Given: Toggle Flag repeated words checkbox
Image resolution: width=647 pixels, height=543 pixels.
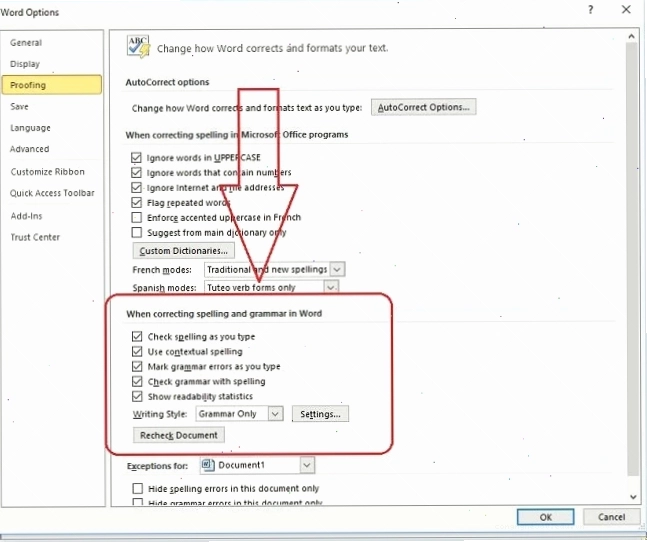Looking at the screenshot, I should tap(136, 202).
